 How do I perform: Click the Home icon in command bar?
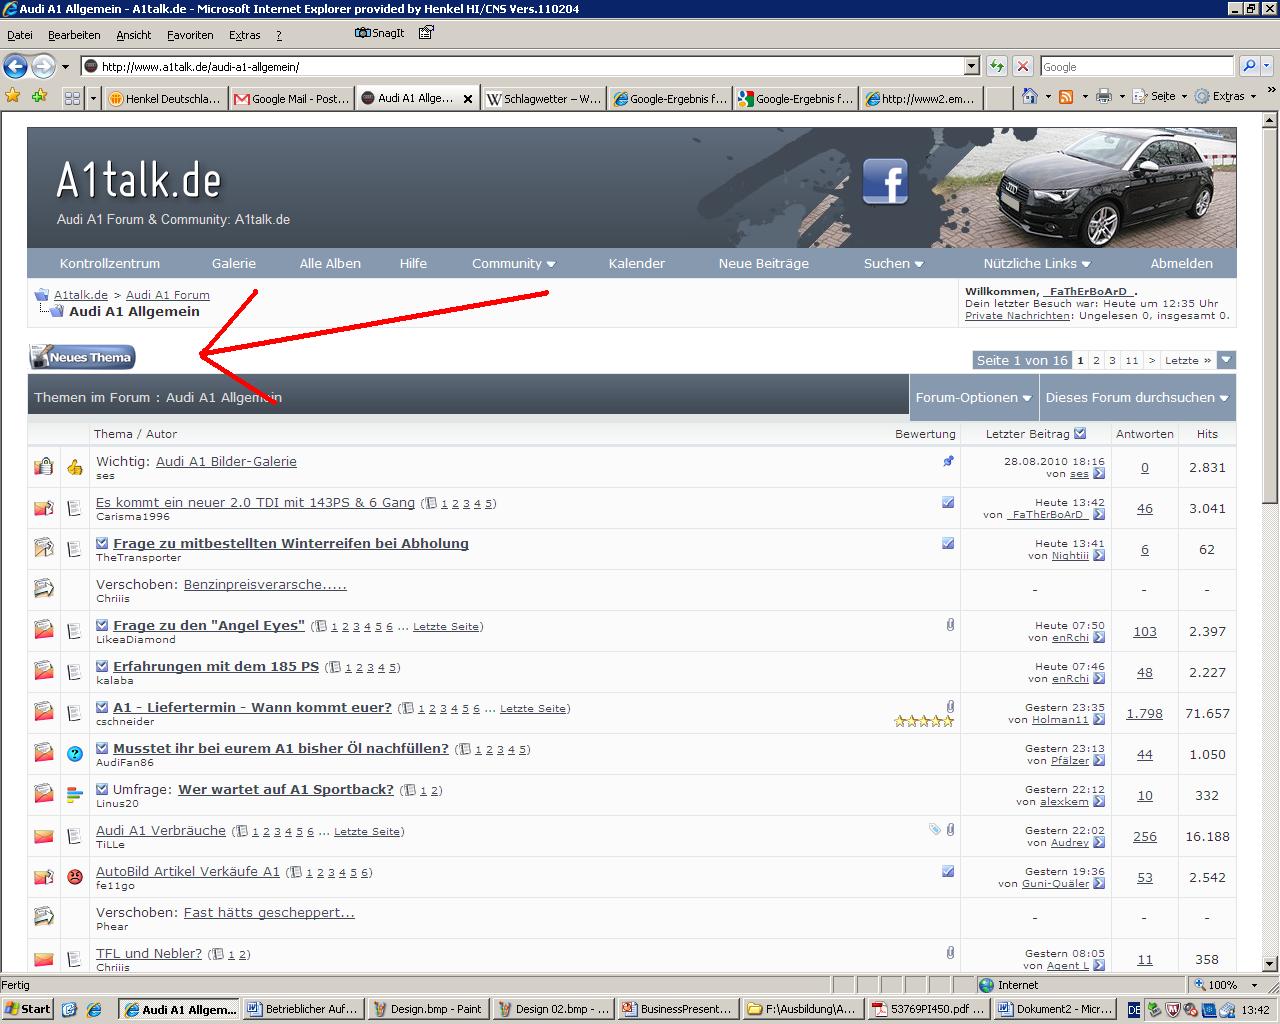tap(1030, 97)
